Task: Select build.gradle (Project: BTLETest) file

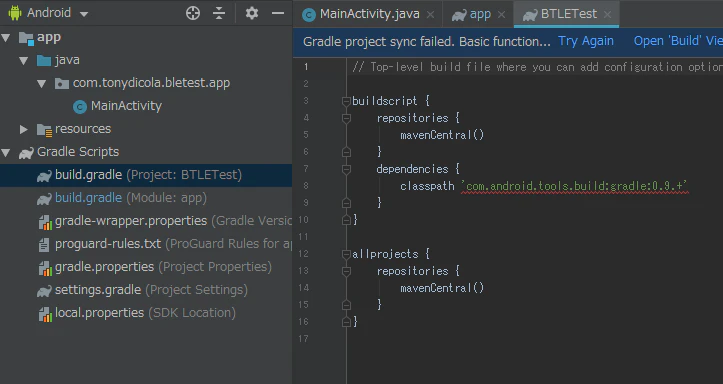Action: 146,175
